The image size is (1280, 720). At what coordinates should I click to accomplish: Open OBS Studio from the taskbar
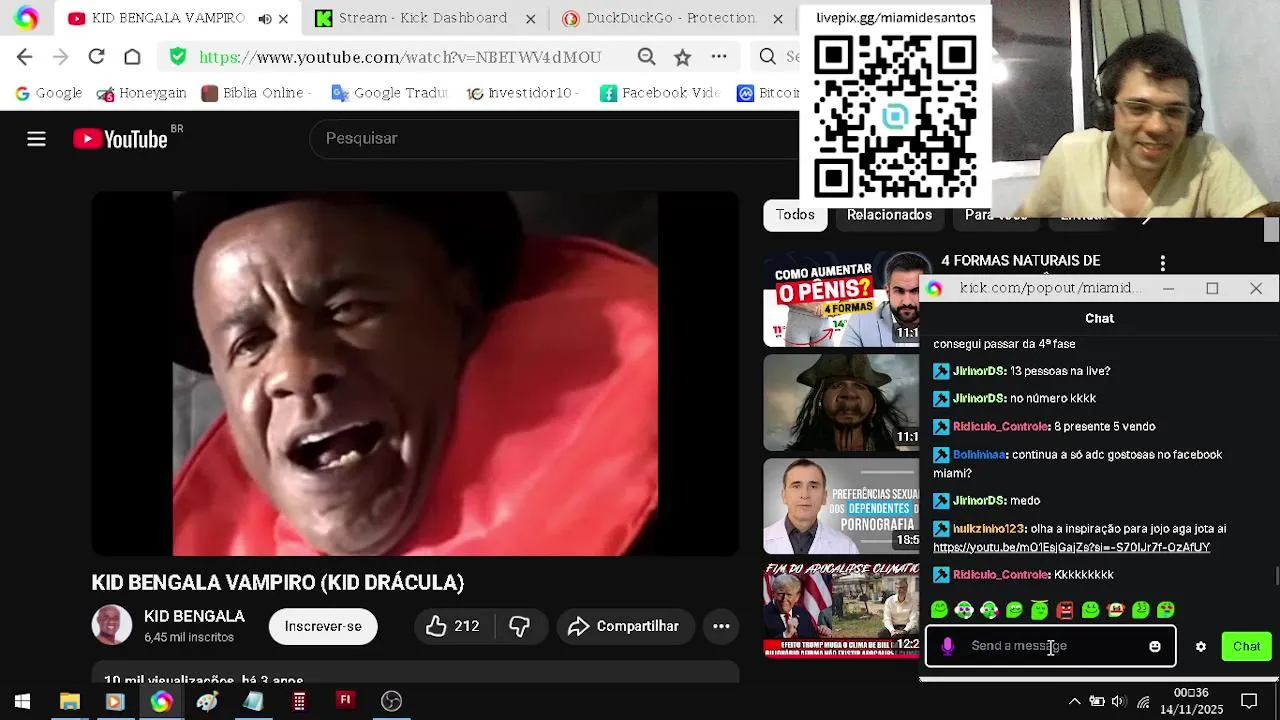click(x=391, y=701)
